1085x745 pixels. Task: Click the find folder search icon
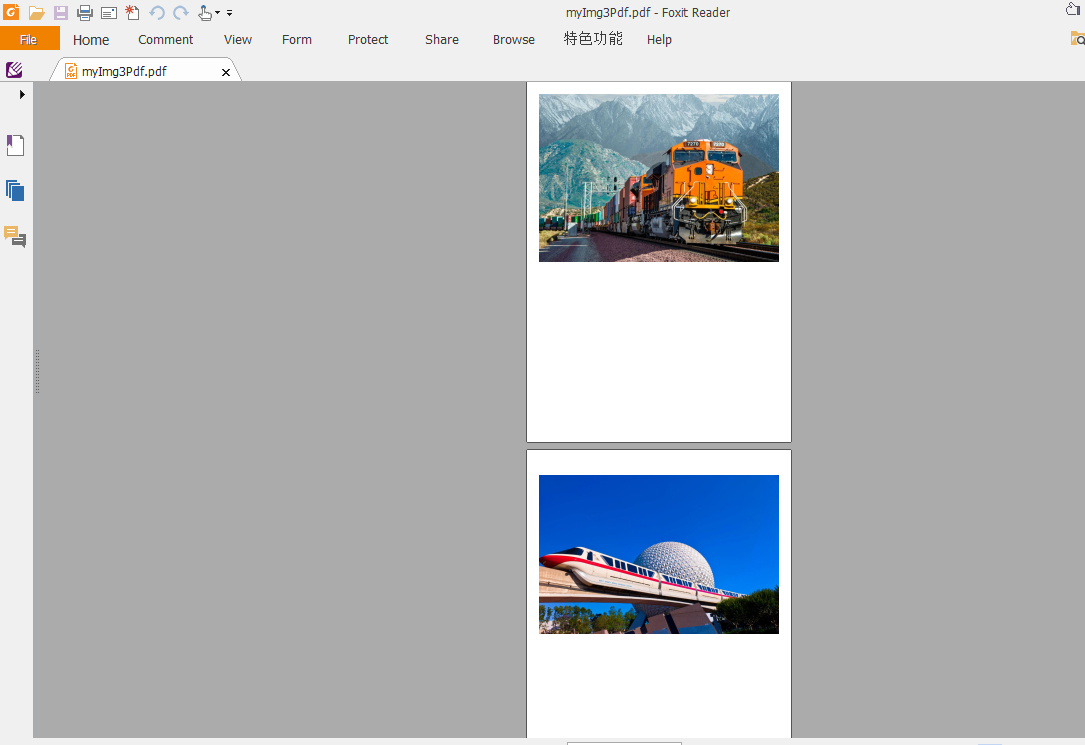click(1077, 39)
